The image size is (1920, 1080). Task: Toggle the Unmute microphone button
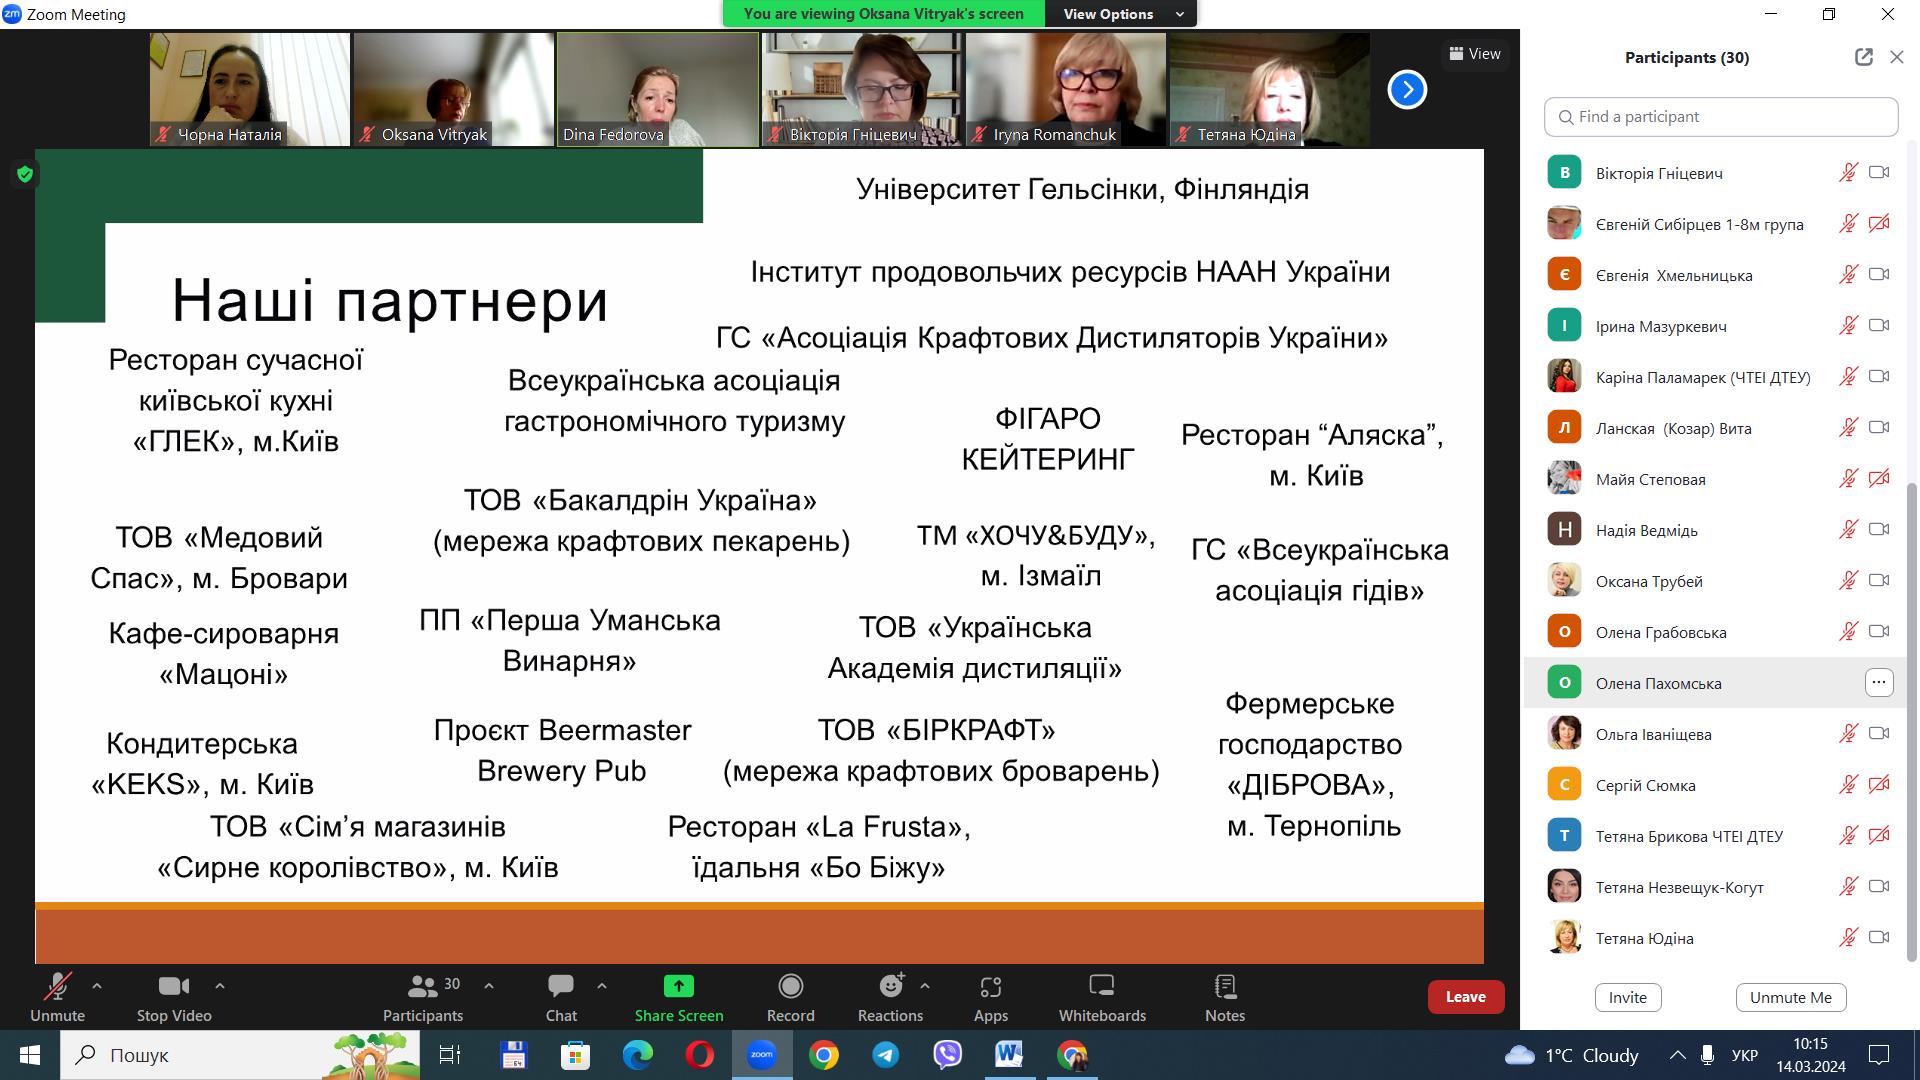point(57,998)
